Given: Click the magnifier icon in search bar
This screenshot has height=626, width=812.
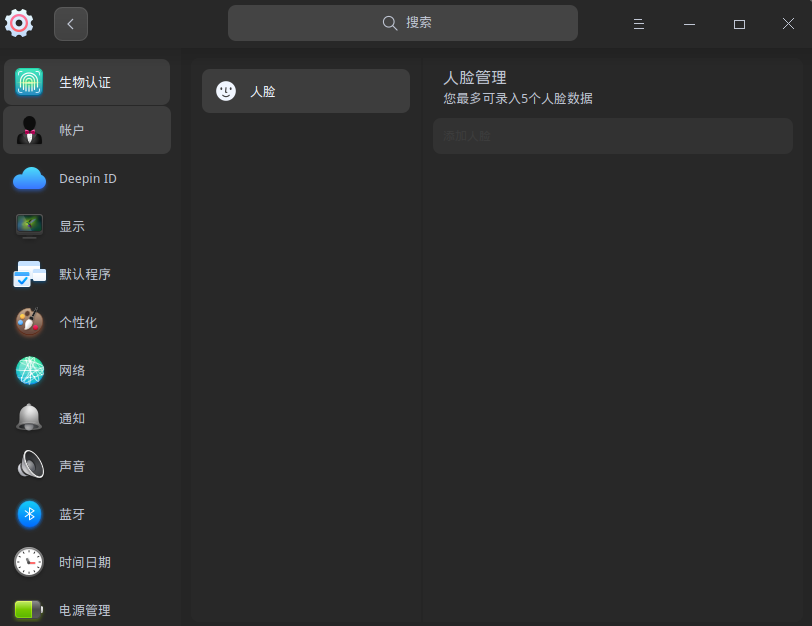Looking at the screenshot, I should [389, 23].
